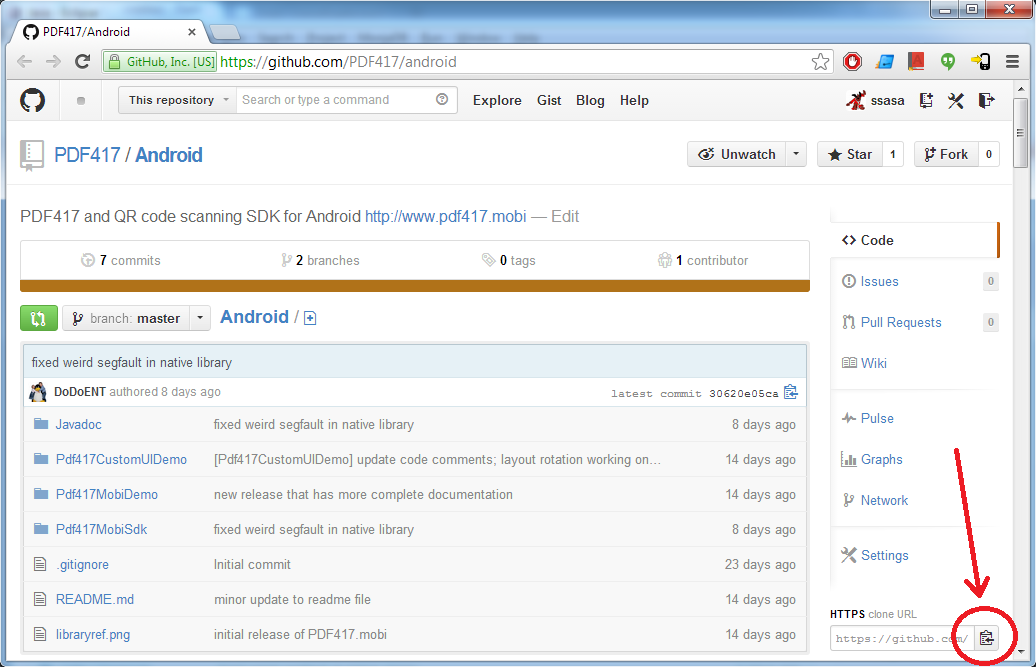Open This repository search scope dropdown
1036x667 pixels.
click(x=177, y=100)
